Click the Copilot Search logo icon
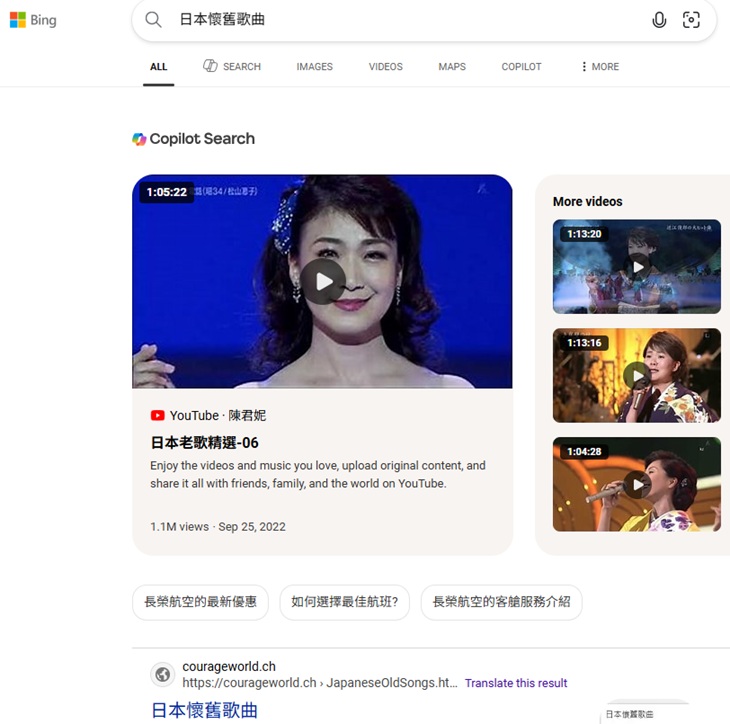Screen dimensions: 730x724 (140, 139)
